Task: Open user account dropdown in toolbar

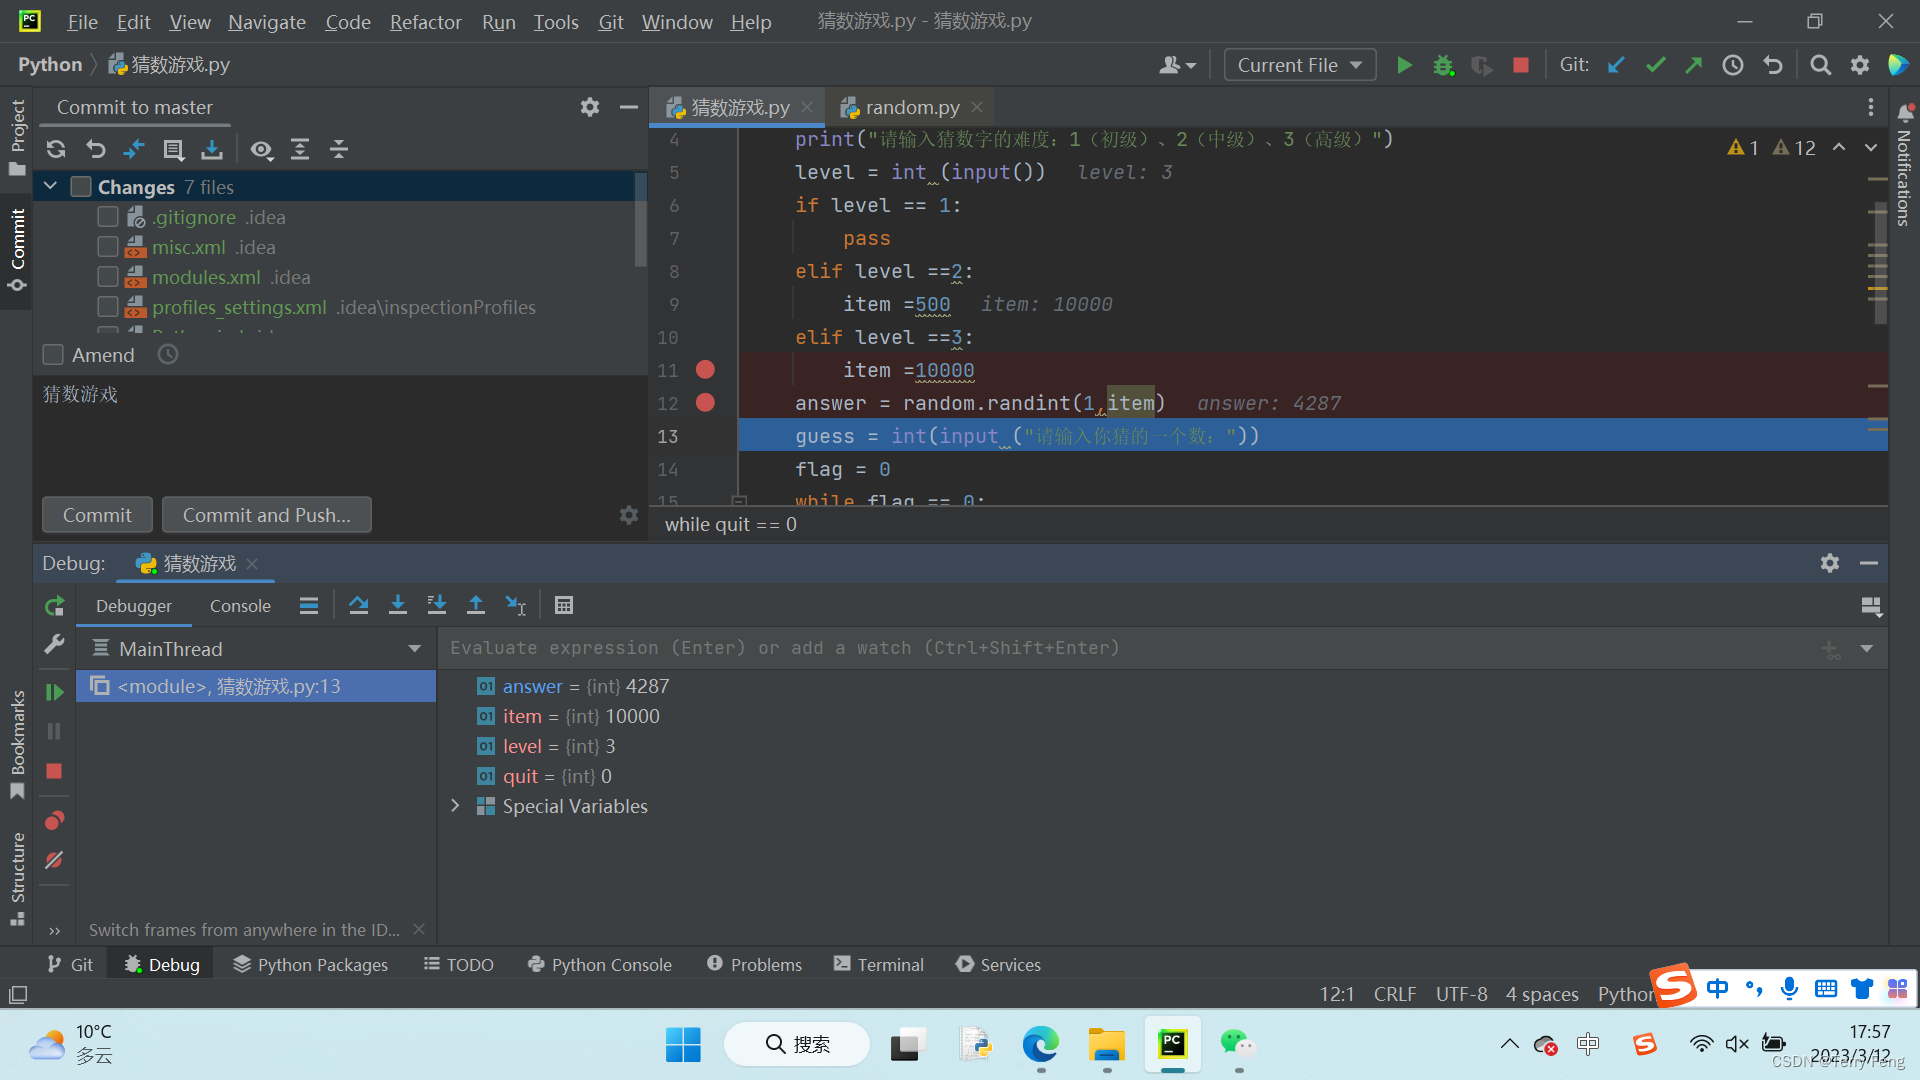Action: [x=1177, y=65]
